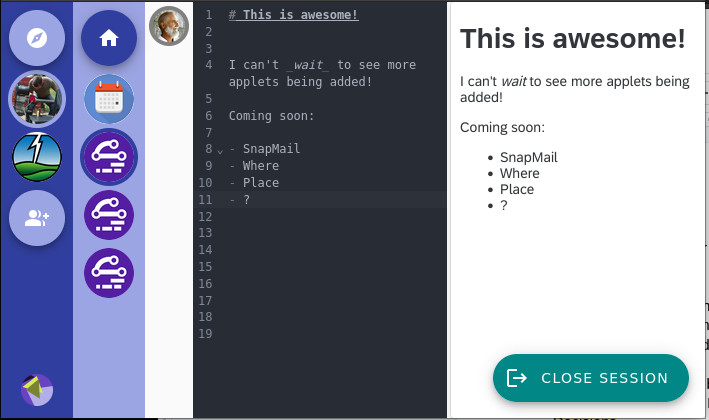Place cursor on "Coming soon:" editor line
709x420 pixels.
coord(272,116)
